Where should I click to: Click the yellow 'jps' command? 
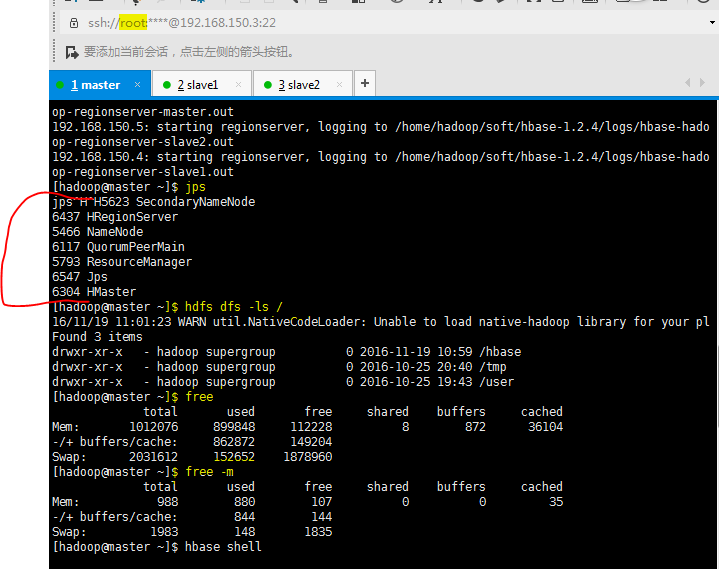click(195, 188)
